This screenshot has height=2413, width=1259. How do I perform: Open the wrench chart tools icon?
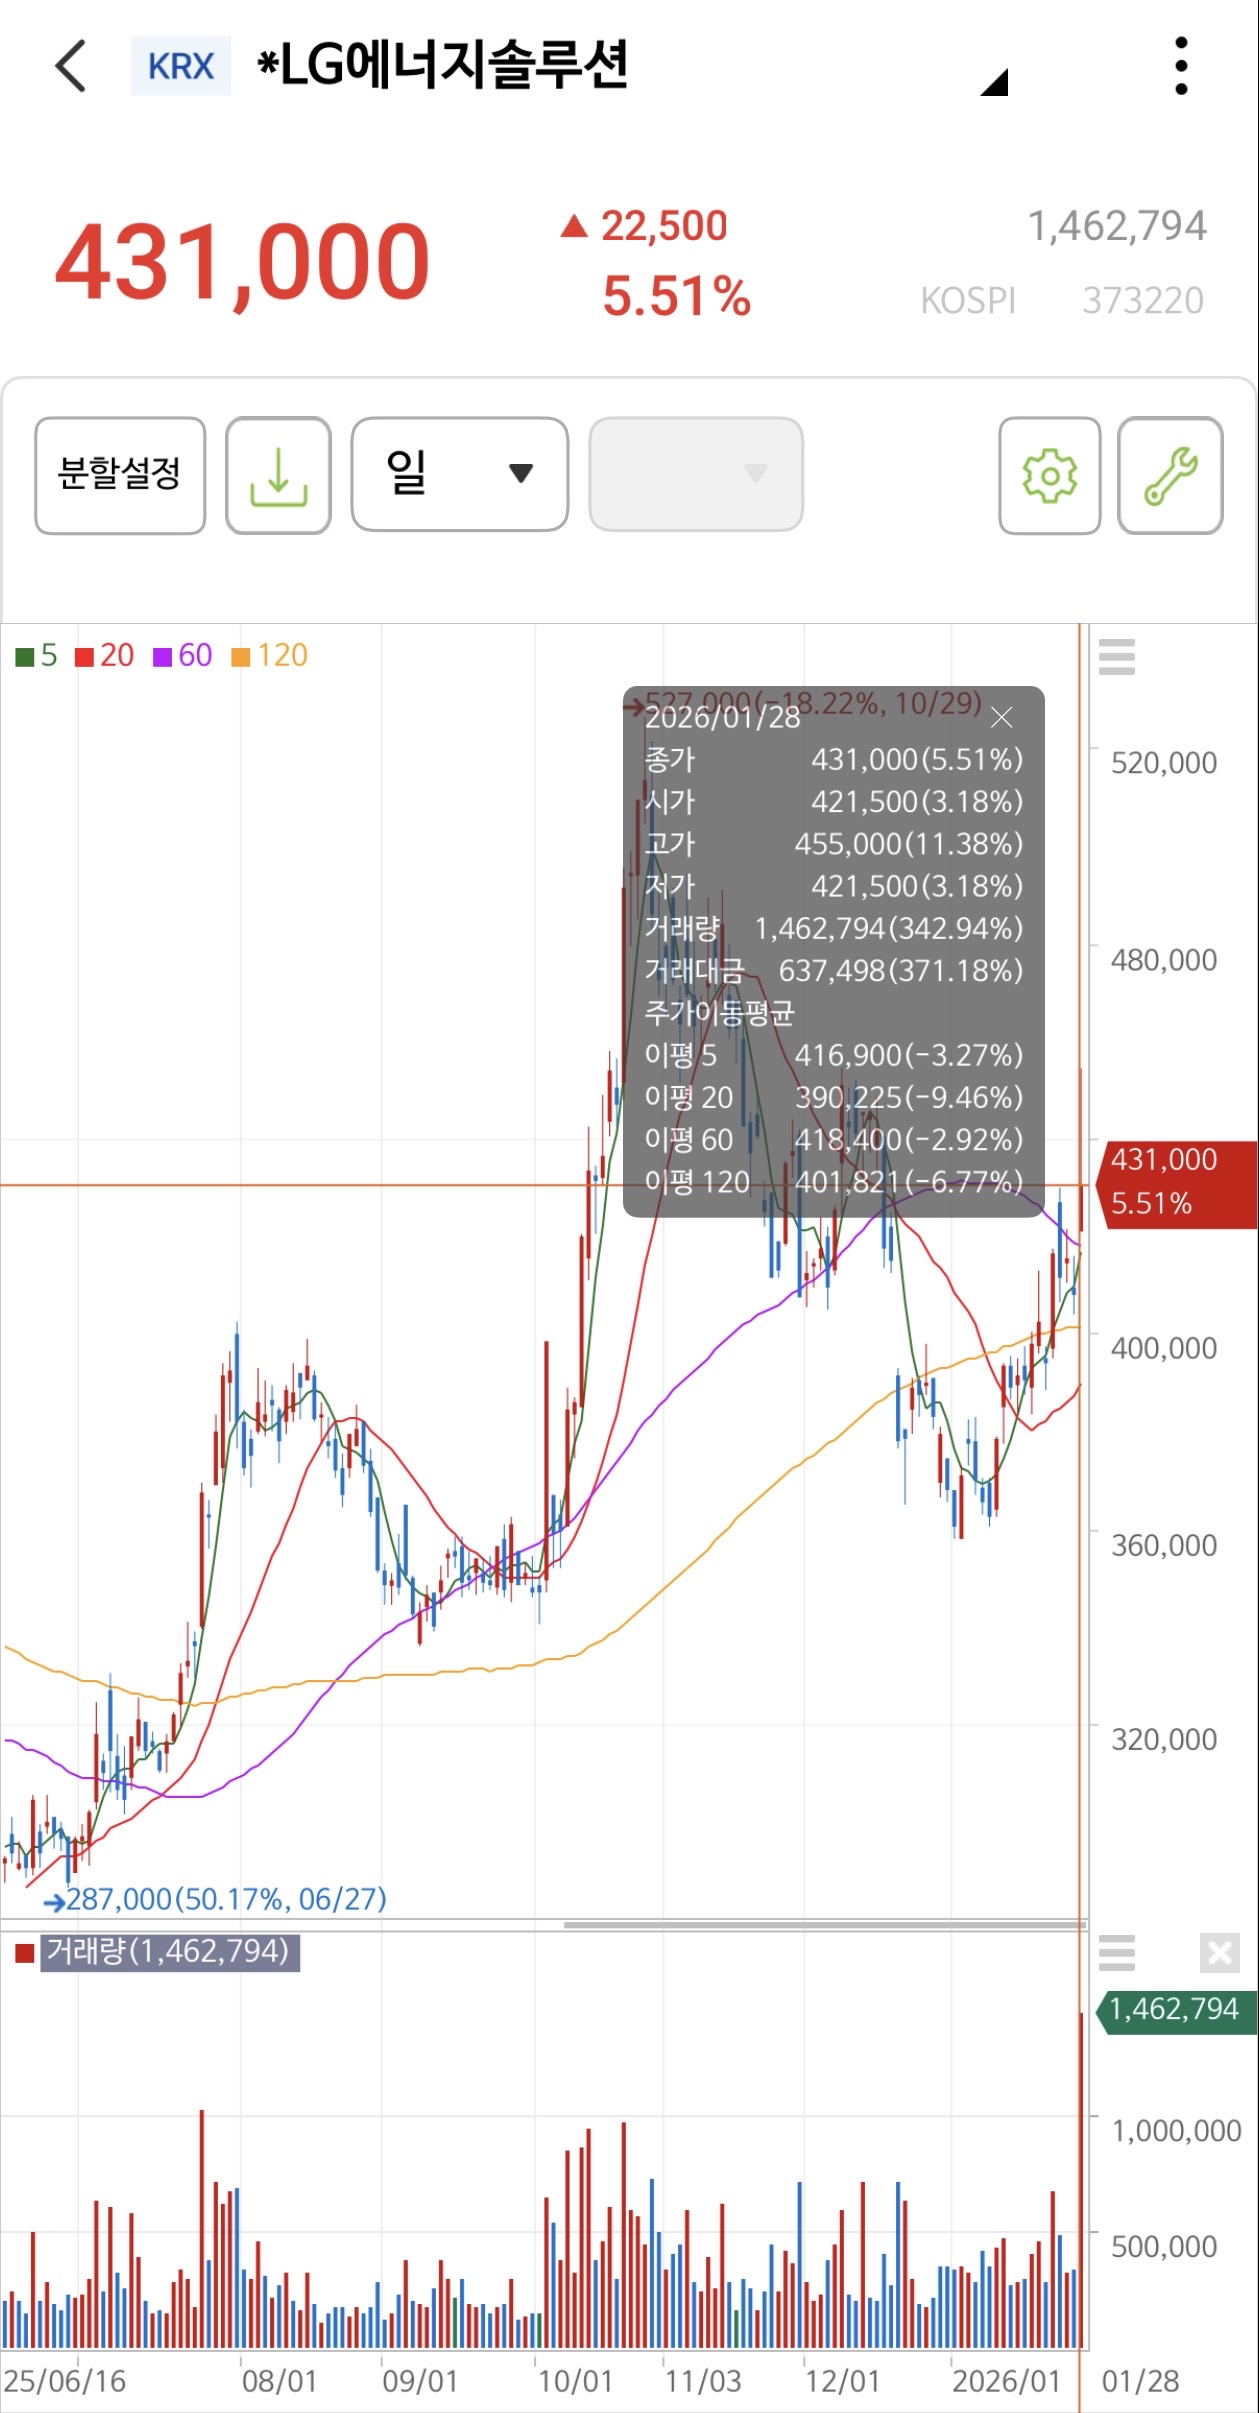[x=1170, y=475]
